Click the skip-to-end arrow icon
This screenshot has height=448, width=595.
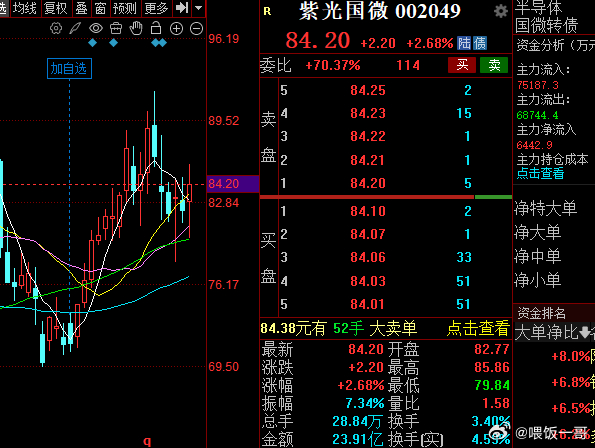click(x=182, y=8)
